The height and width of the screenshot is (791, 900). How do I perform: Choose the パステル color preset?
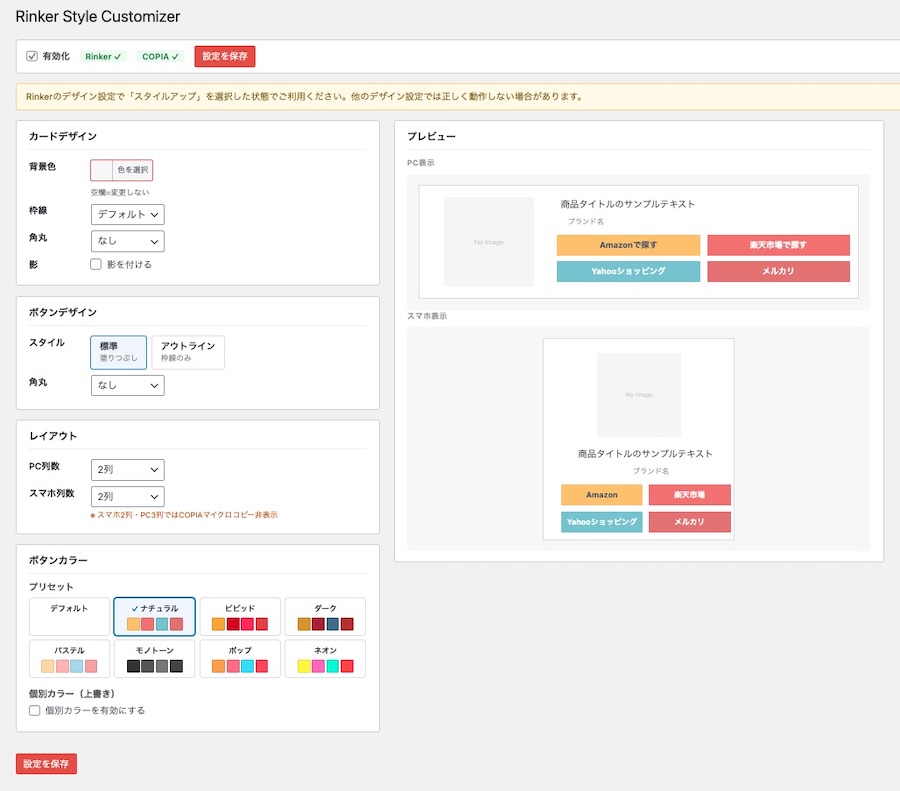(x=70, y=658)
